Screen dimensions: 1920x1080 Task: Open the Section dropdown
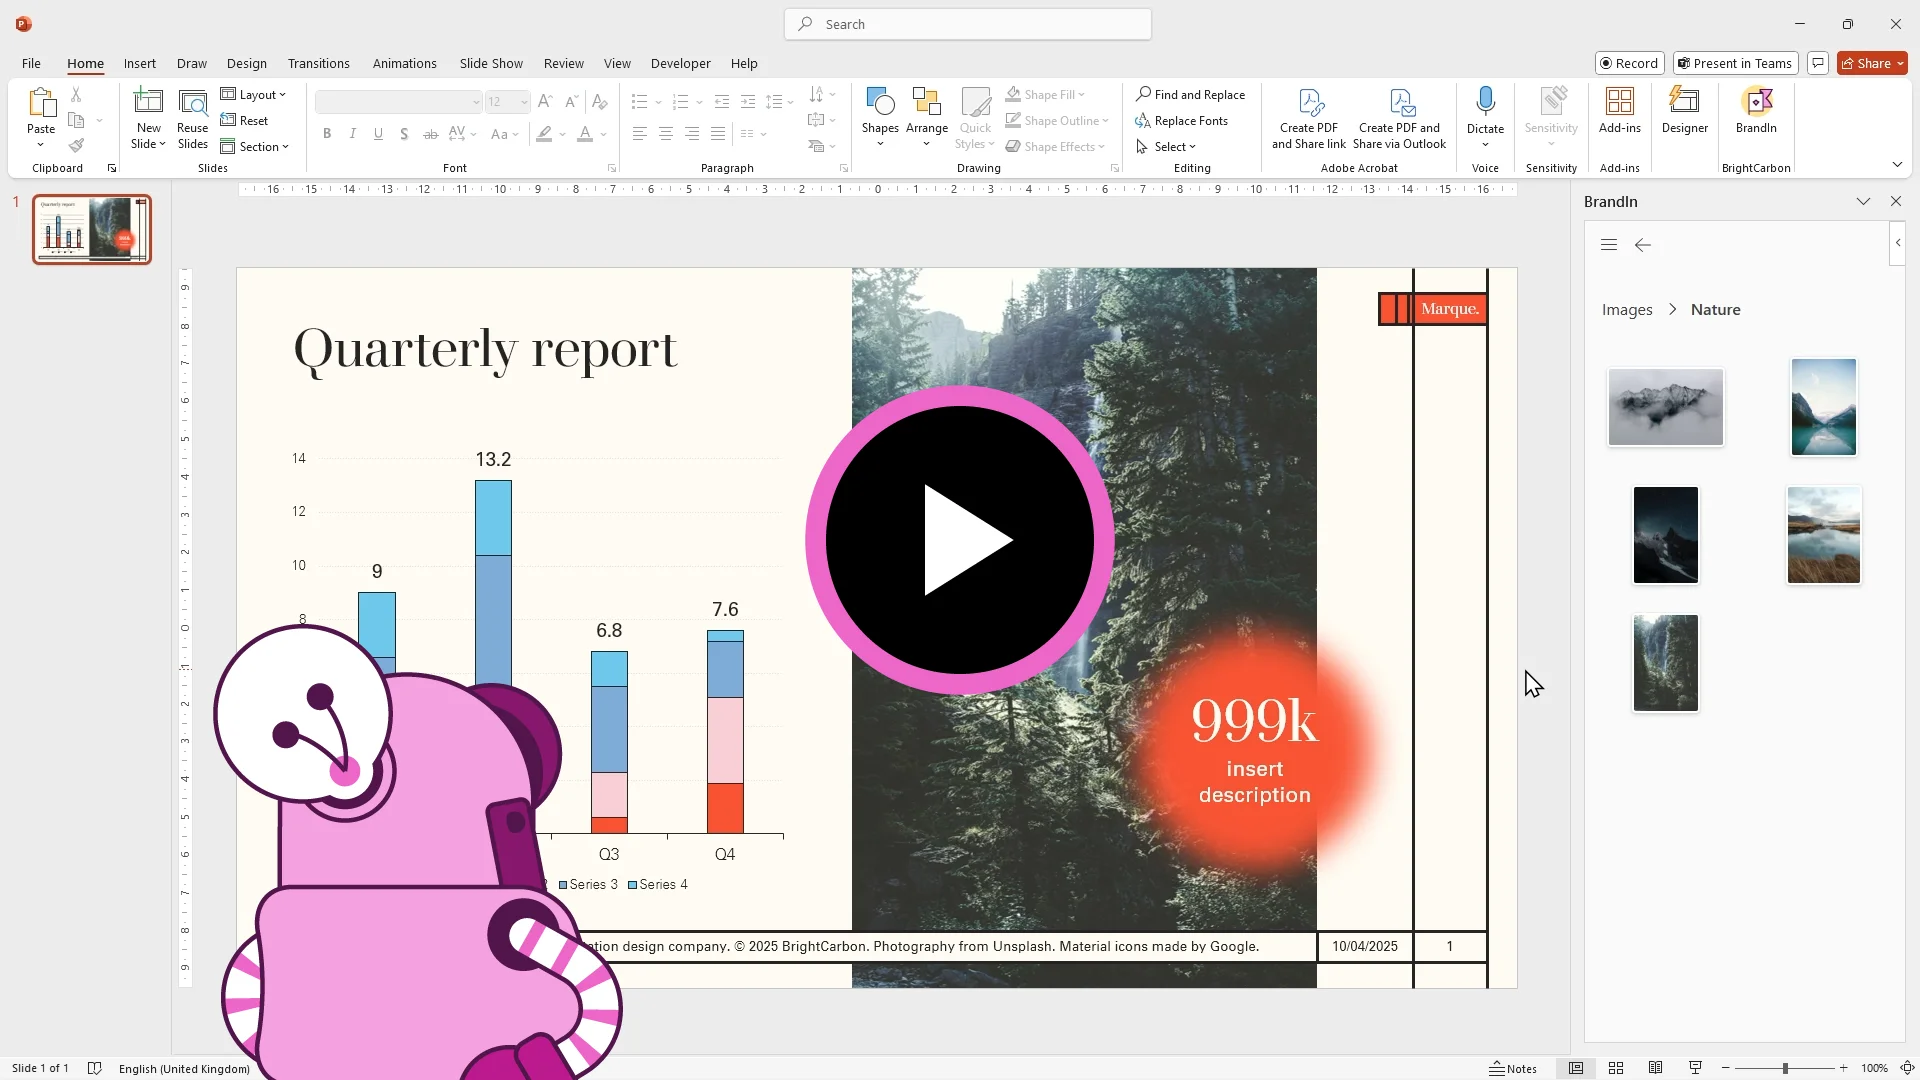tap(255, 147)
